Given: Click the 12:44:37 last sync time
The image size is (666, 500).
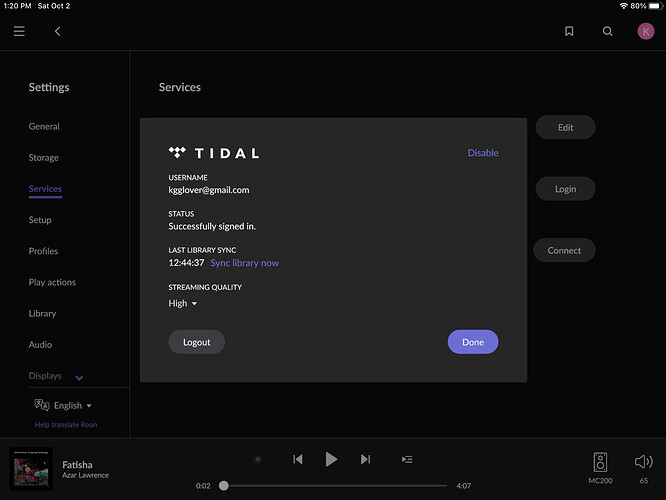Looking at the screenshot, I should click(186, 263).
